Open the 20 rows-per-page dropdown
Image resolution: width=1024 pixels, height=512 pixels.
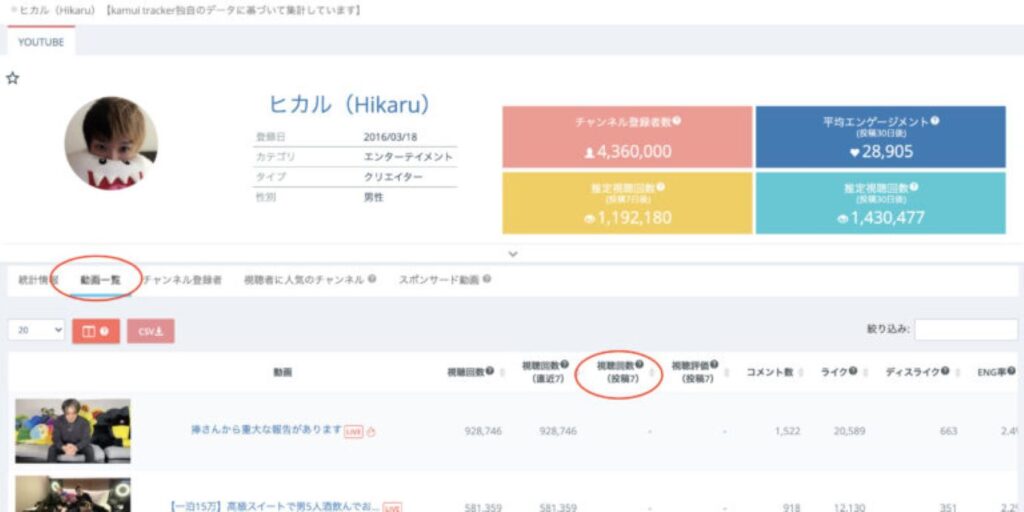point(37,330)
